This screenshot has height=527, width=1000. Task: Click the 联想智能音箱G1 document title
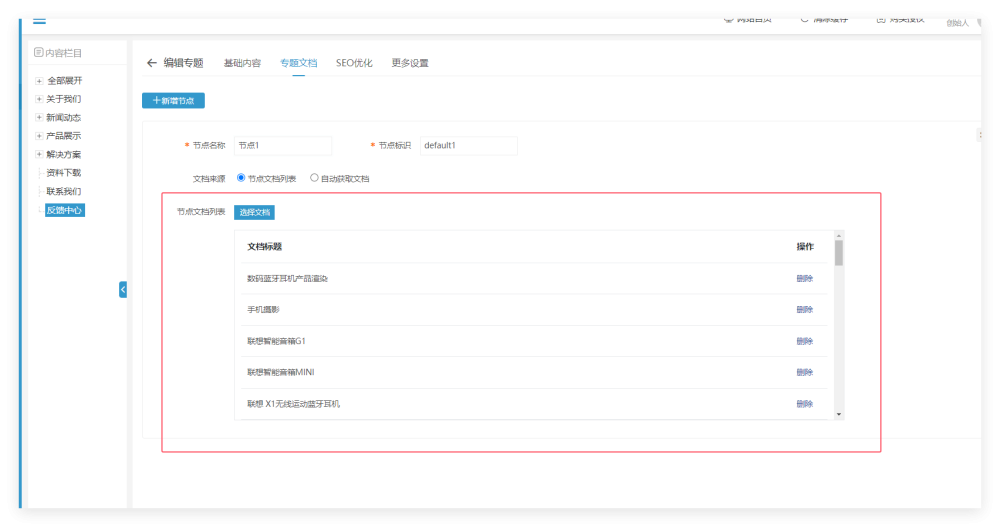(x=276, y=341)
